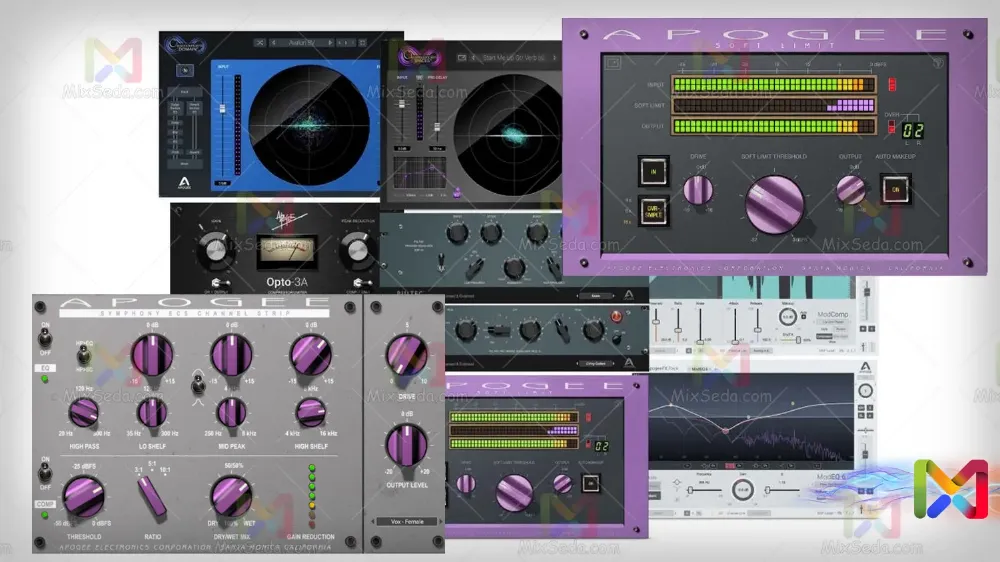Toggle the EQ On/Off switch

tap(45, 337)
